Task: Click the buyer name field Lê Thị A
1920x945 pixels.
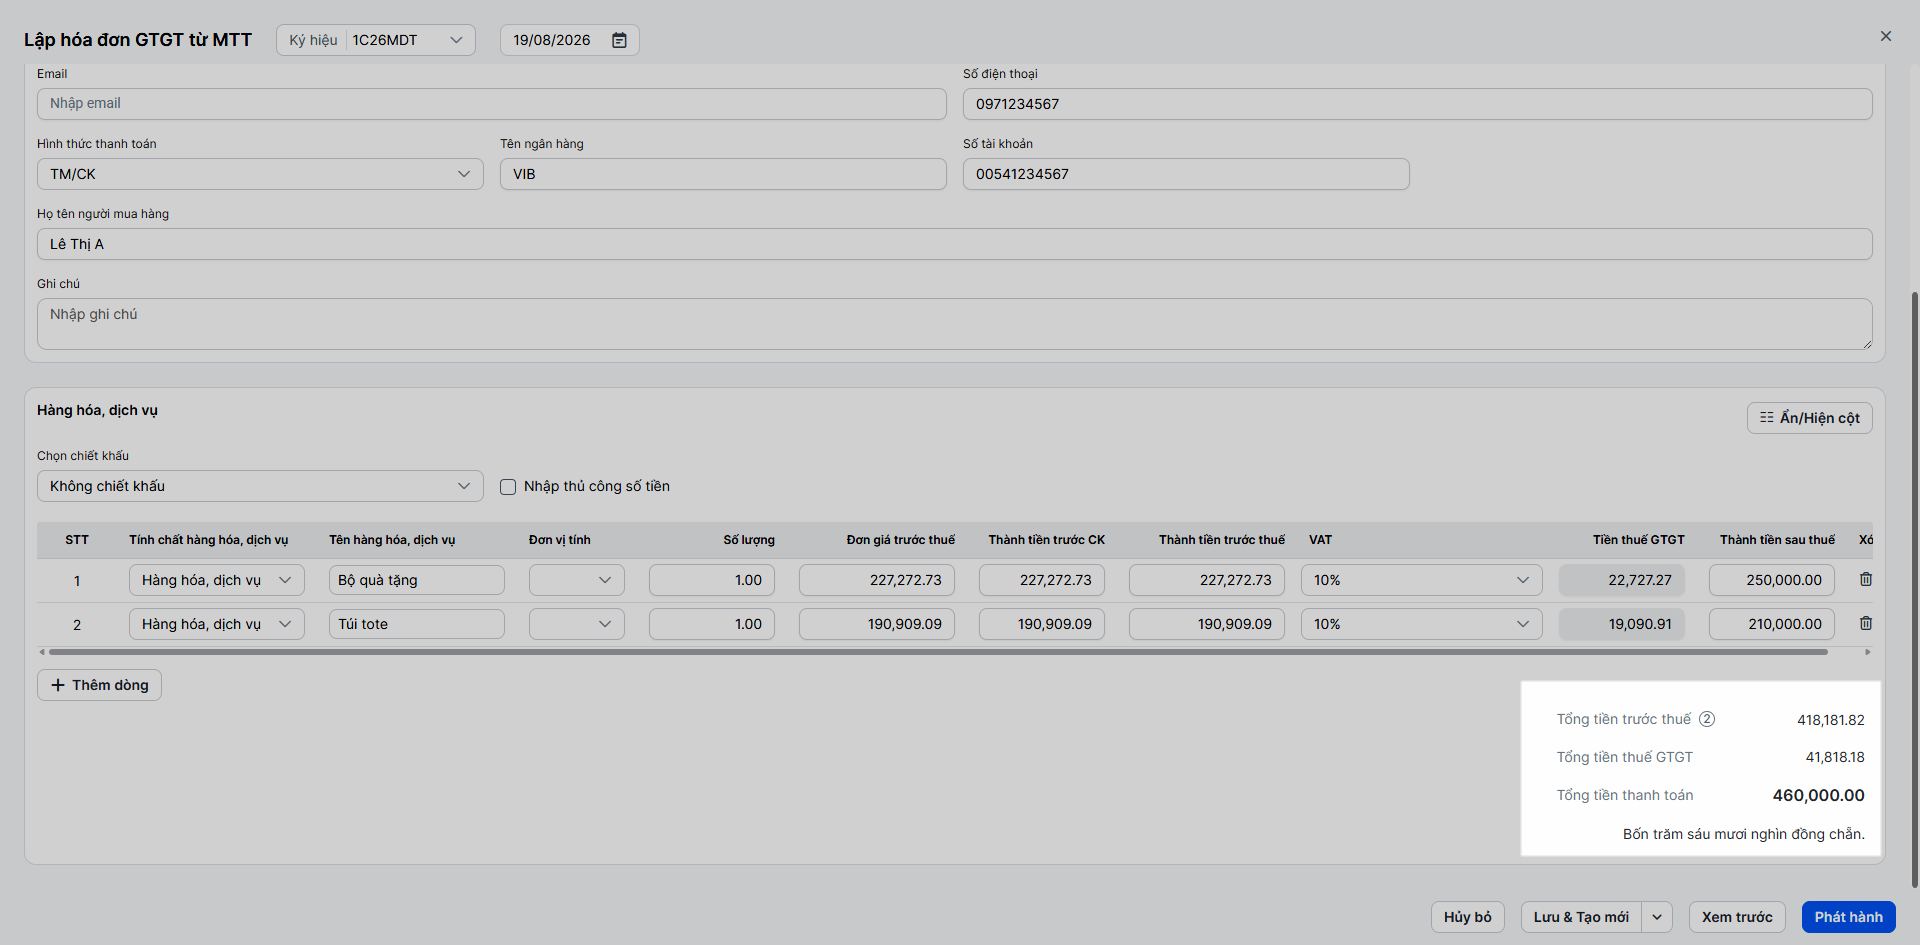Action: (954, 244)
